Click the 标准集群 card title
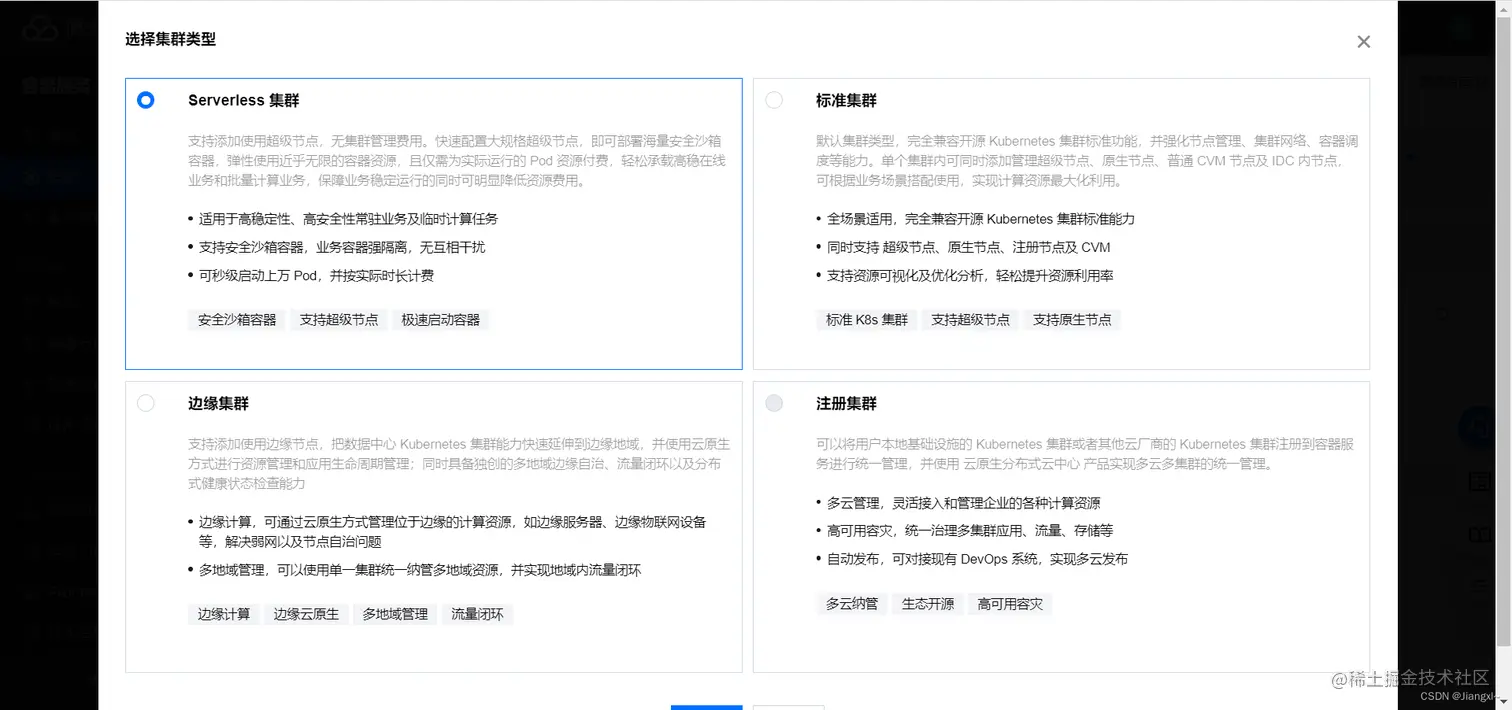 pyautogui.click(x=846, y=100)
